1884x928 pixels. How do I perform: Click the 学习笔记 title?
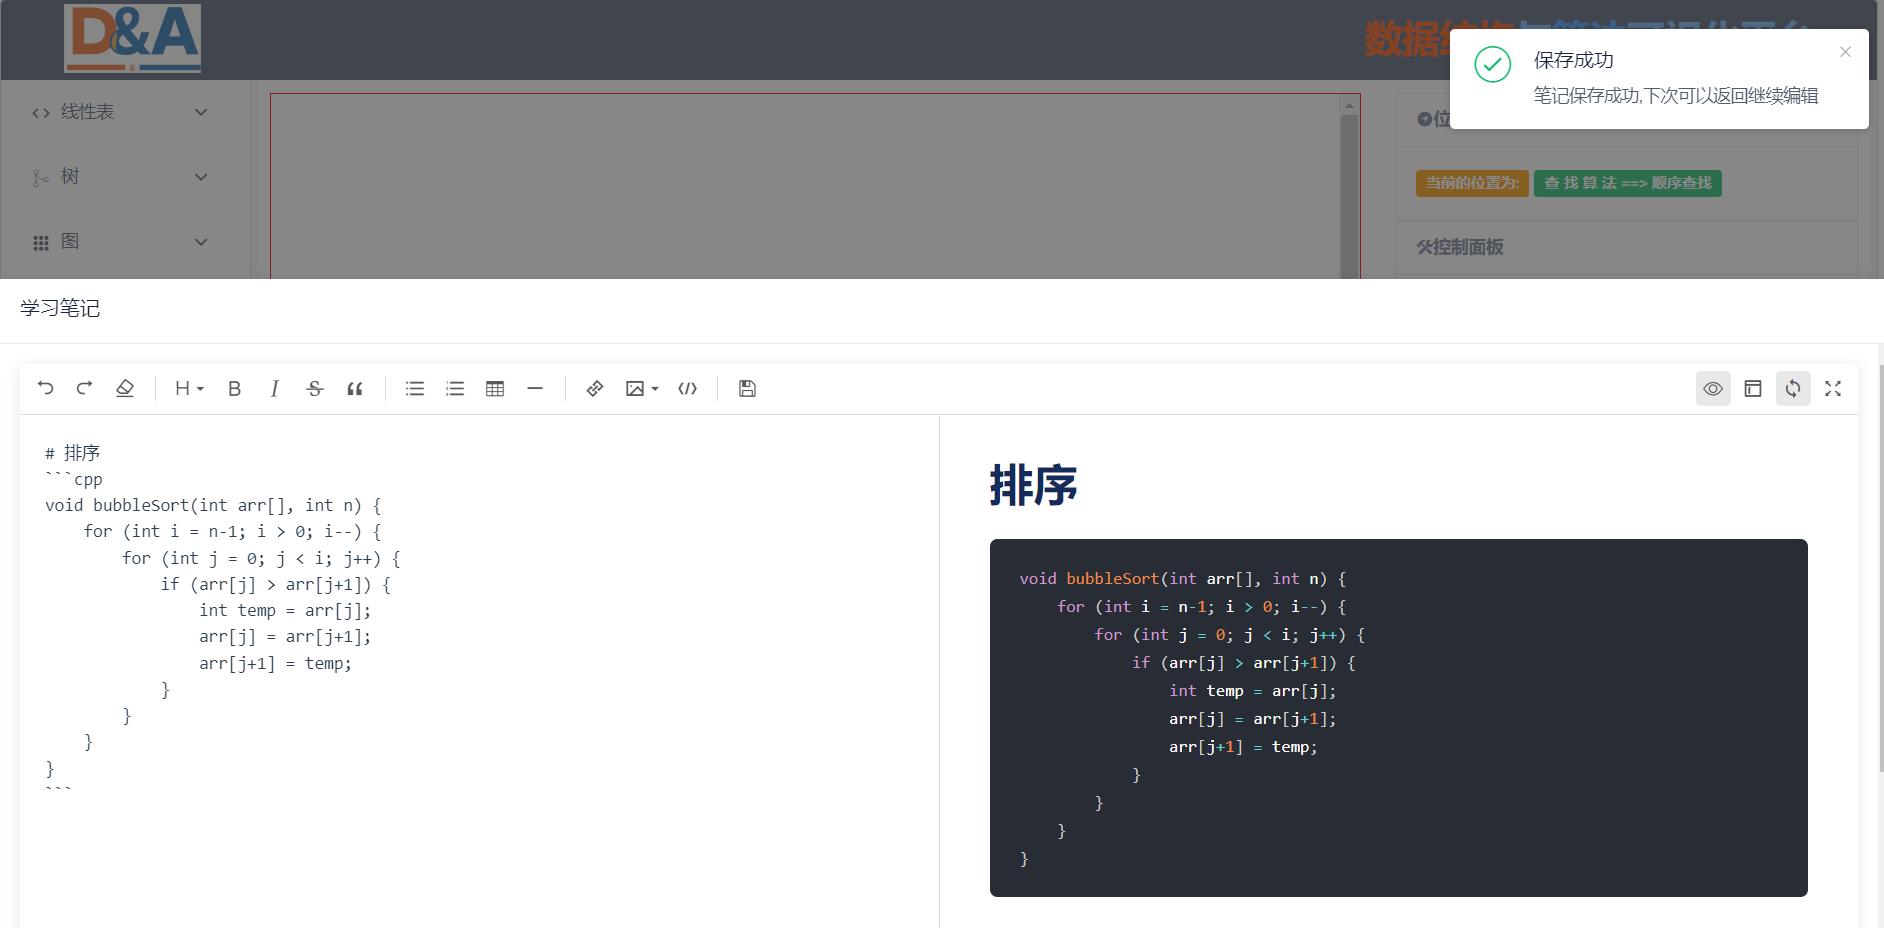click(60, 308)
